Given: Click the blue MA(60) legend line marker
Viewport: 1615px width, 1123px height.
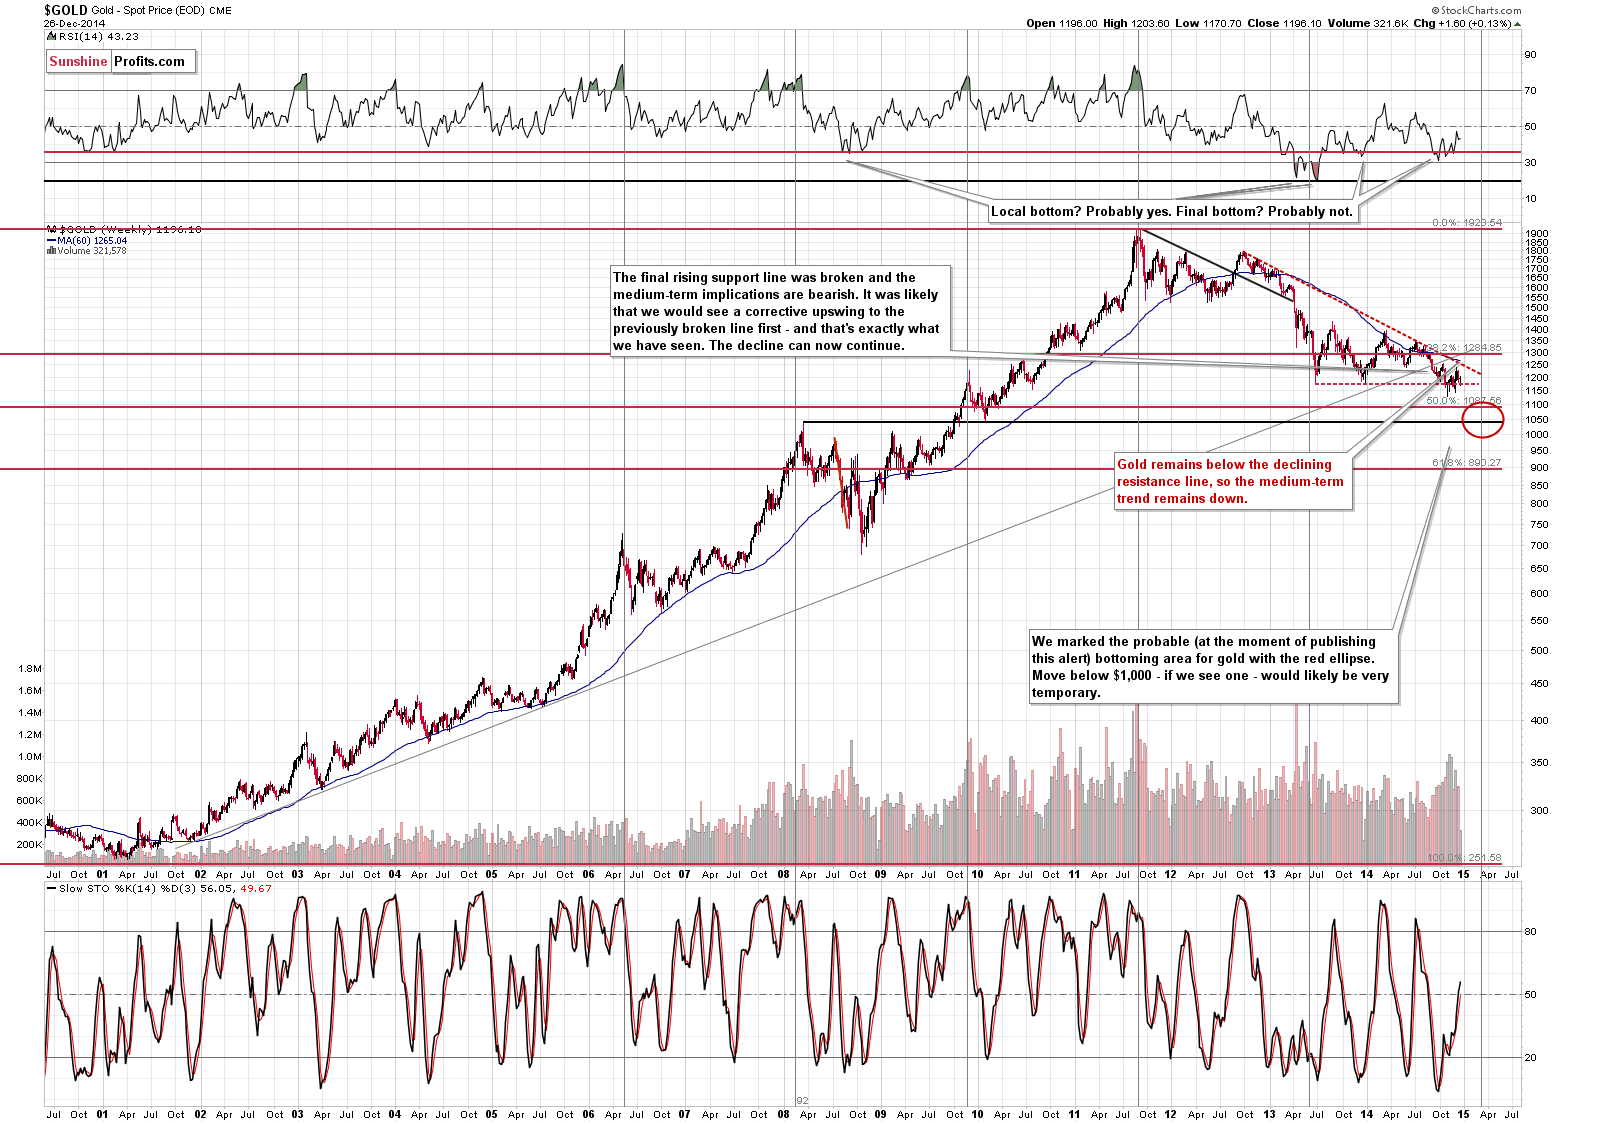Looking at the screenshot, I should (x=51, y=241).
